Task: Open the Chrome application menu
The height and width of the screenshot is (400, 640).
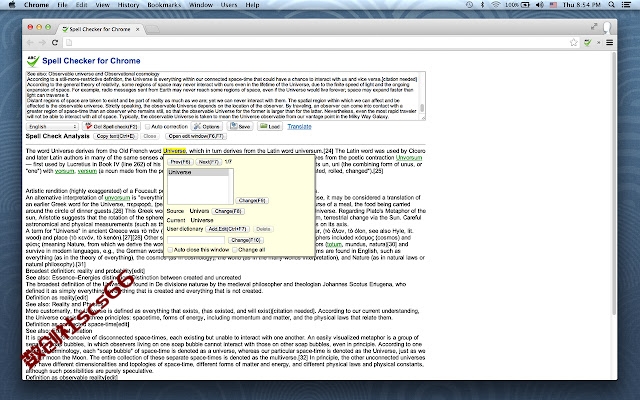Action: 36,5
